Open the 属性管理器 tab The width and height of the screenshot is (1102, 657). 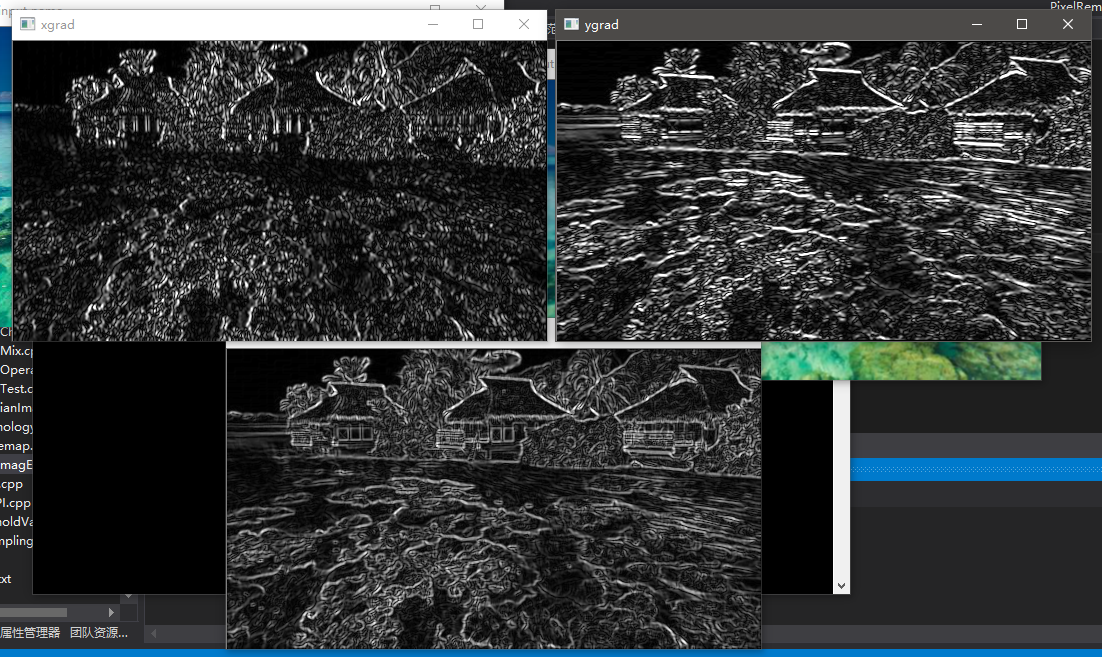[30, 632]
